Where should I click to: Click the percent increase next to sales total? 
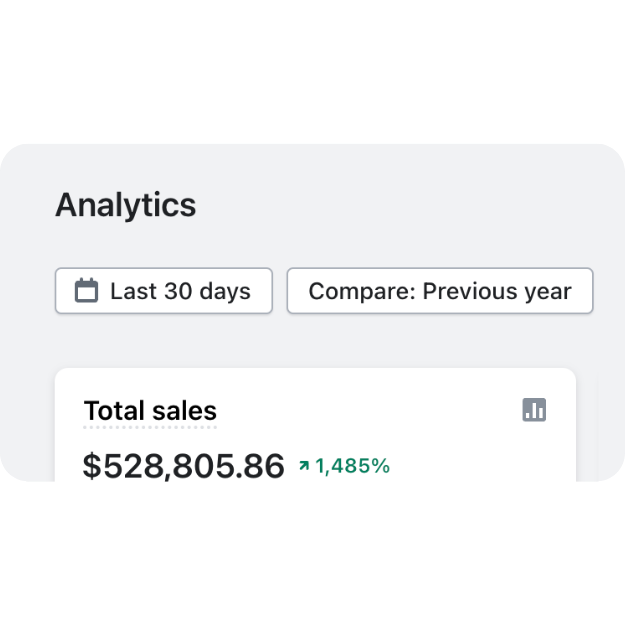(x=352, y=466)
